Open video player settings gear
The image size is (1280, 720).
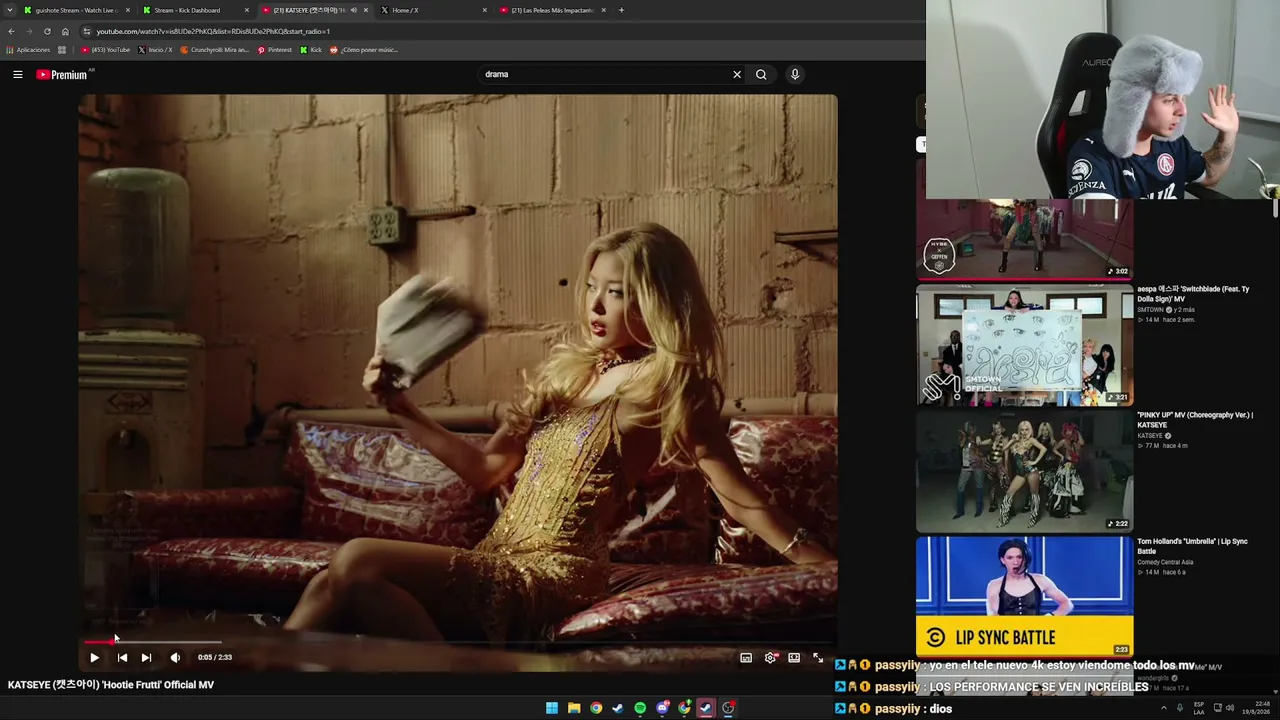tap(770, 658)
